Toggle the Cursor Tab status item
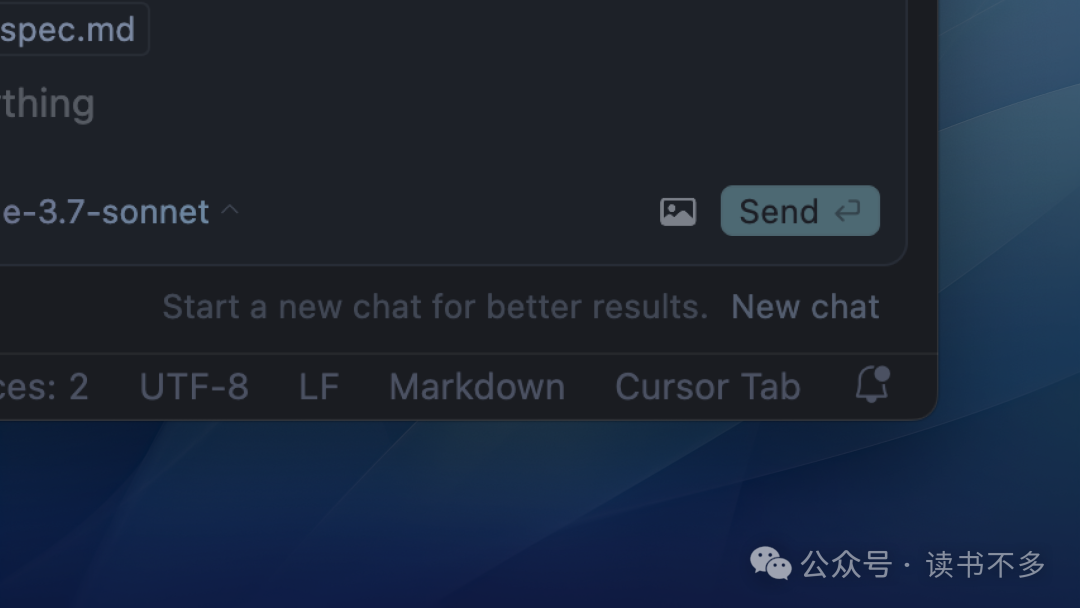 pos(707,386)
